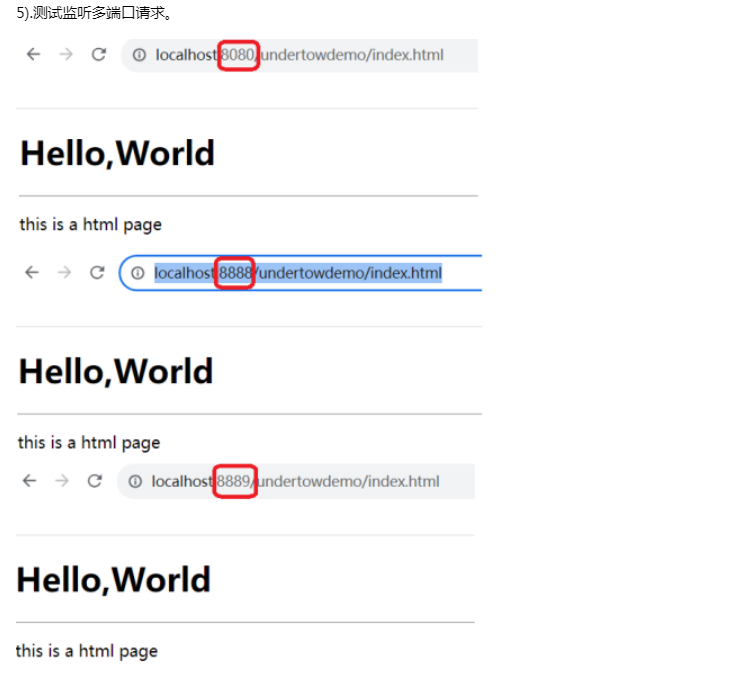The height and width of the screenshot is (694, 753).
Task: Click the back arrow beside localhost:8080 address
Action: (33, 55)
